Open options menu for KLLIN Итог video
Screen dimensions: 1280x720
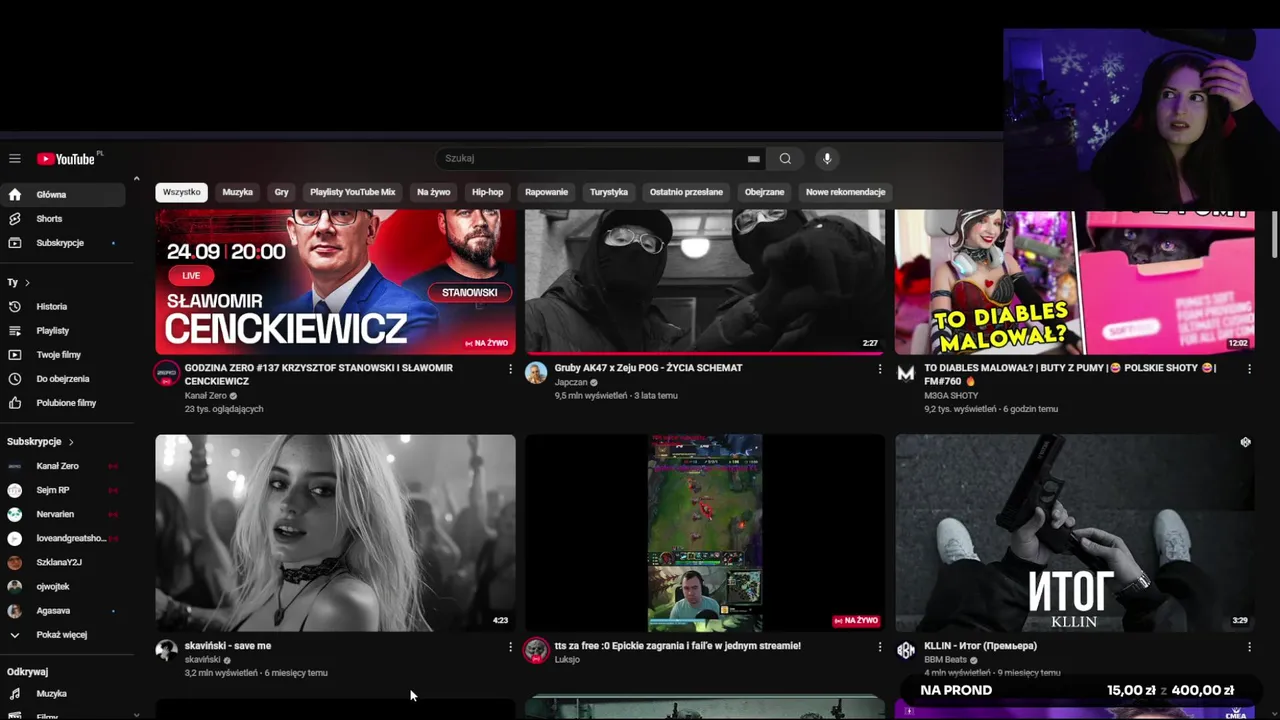[1249, 647]
